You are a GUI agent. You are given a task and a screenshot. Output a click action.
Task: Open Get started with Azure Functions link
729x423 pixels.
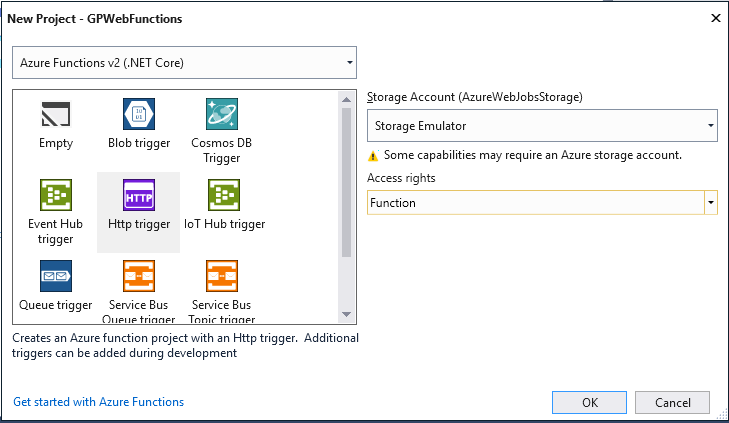[99, 402]
